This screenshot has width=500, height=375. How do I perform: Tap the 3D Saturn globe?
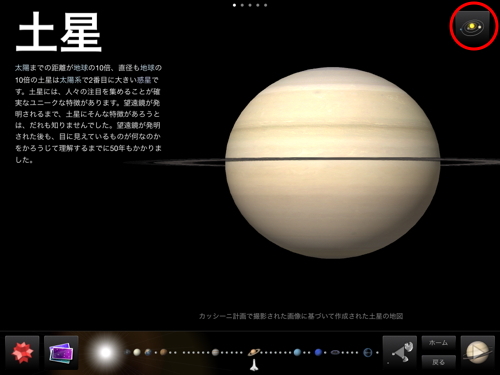click(332, 163)
